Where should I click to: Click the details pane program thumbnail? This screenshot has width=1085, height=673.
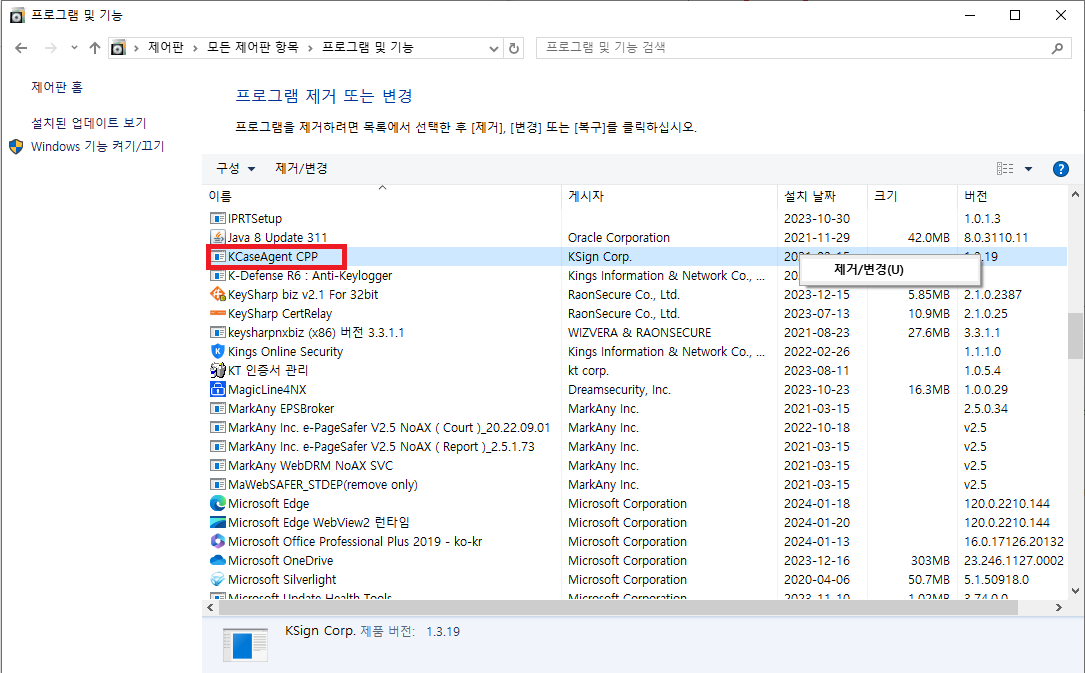pos(245,645)
